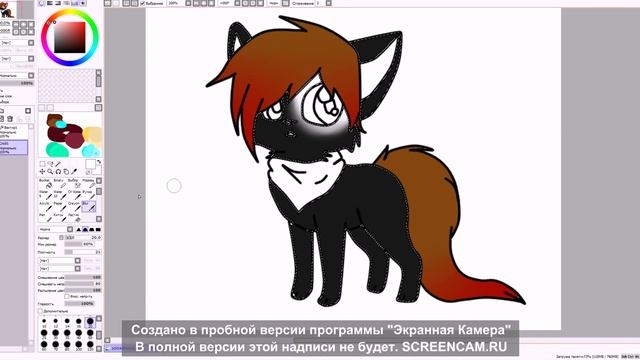Swap foreground and background colors arrow

pyautogui.click(x=99, y=162)
